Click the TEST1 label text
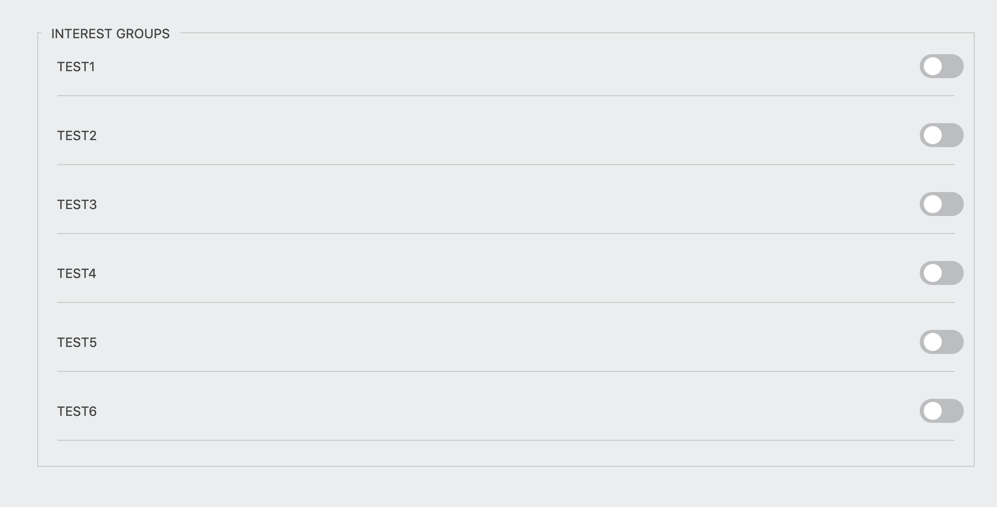The image size is (997, 507). point(76,67)
